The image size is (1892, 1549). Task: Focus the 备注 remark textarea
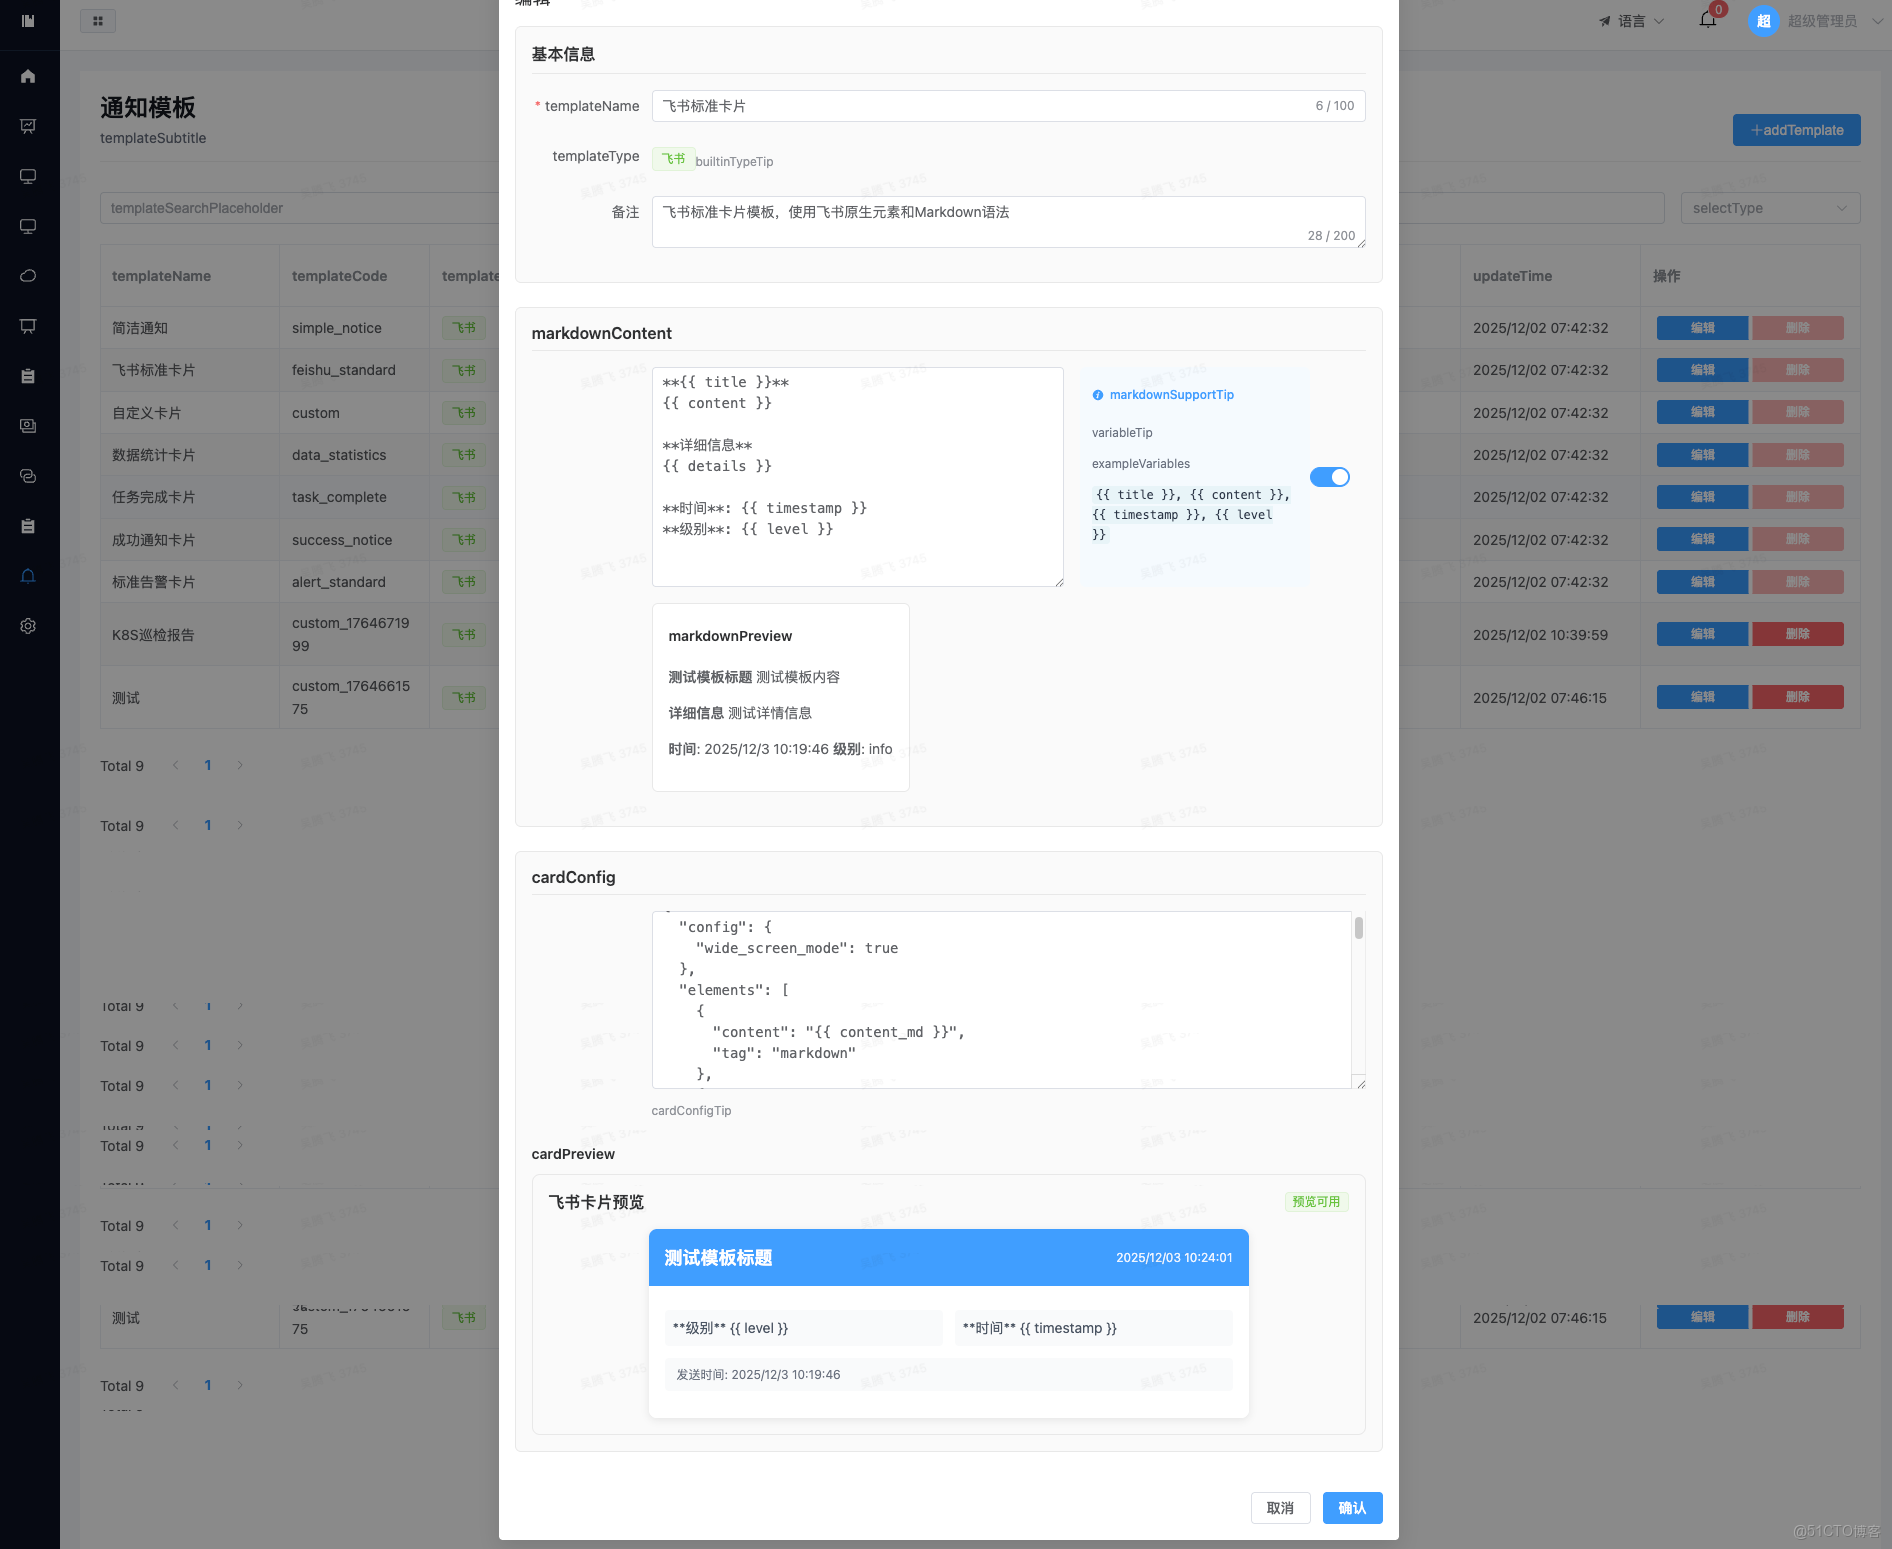point(1008,222)
